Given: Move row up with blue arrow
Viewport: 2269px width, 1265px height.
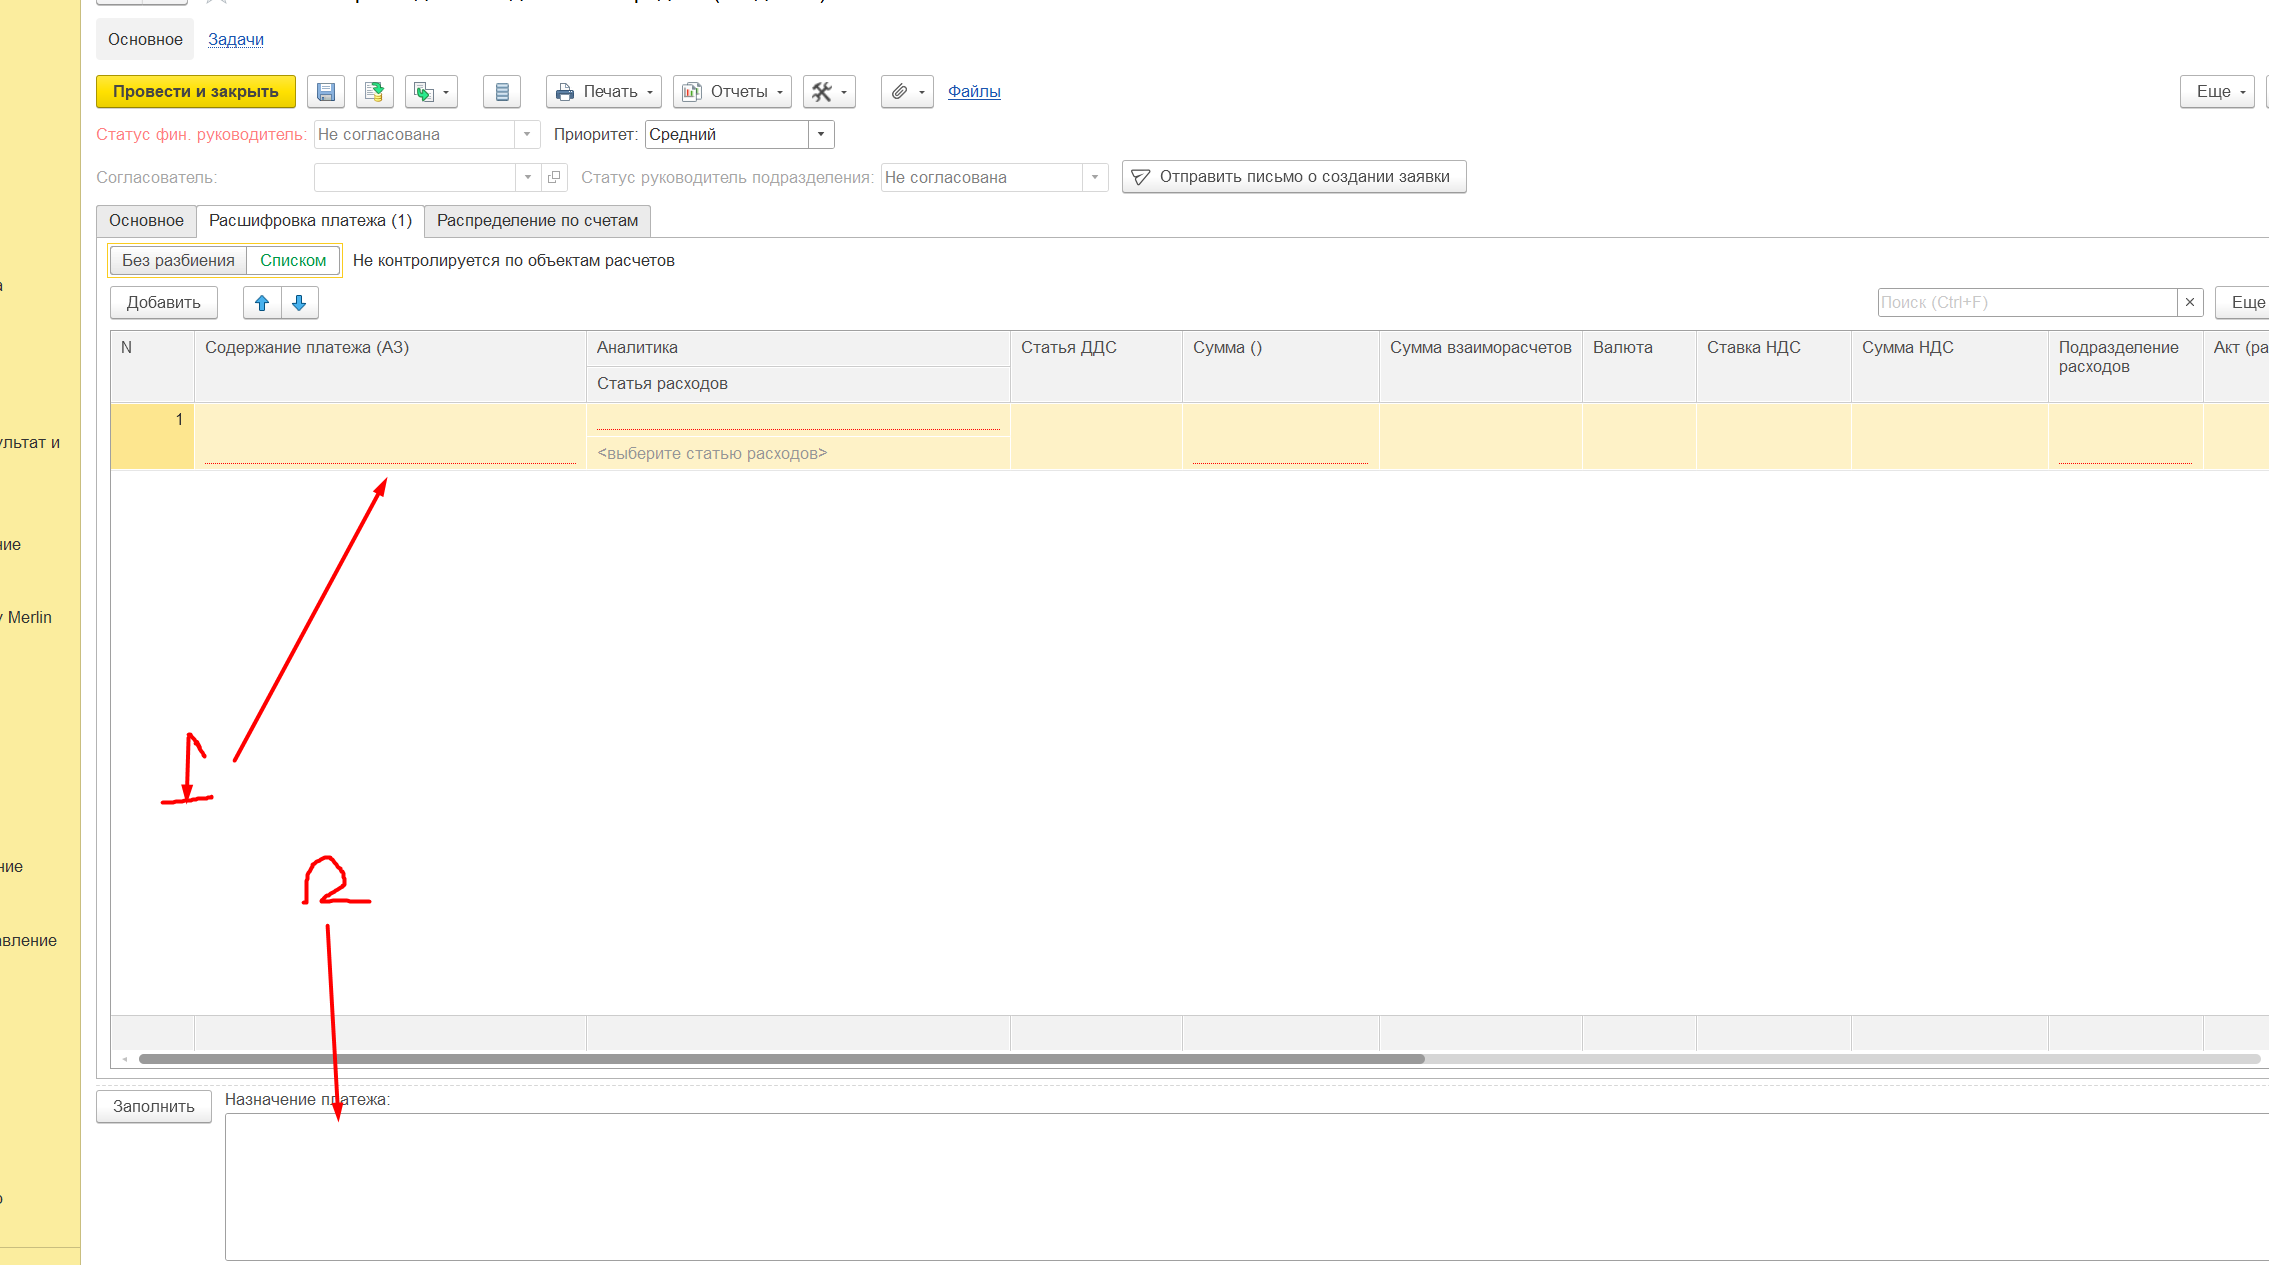Looking at the screenshot, I should point(262,303).
